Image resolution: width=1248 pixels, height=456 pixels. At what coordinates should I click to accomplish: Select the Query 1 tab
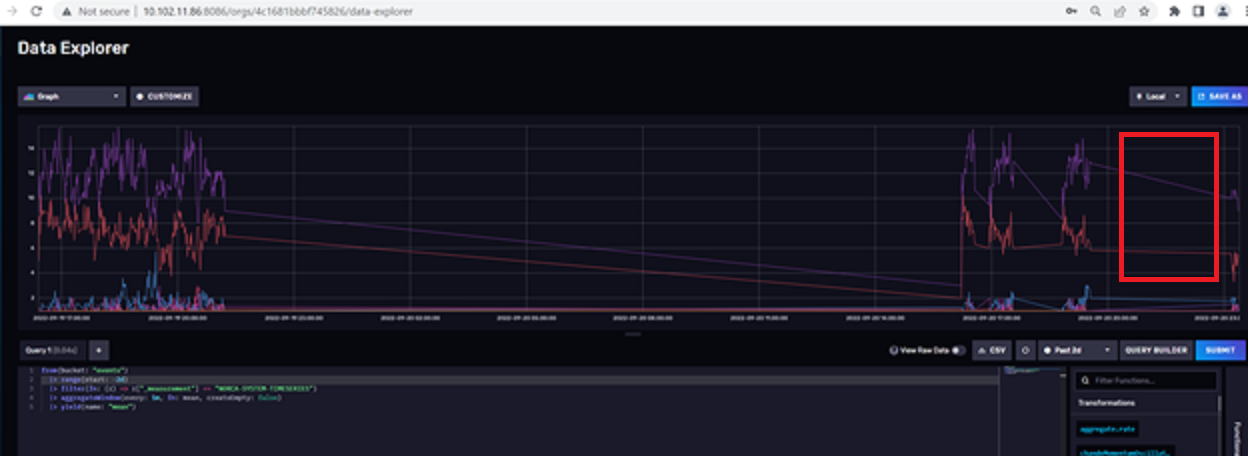pos(51,350)
